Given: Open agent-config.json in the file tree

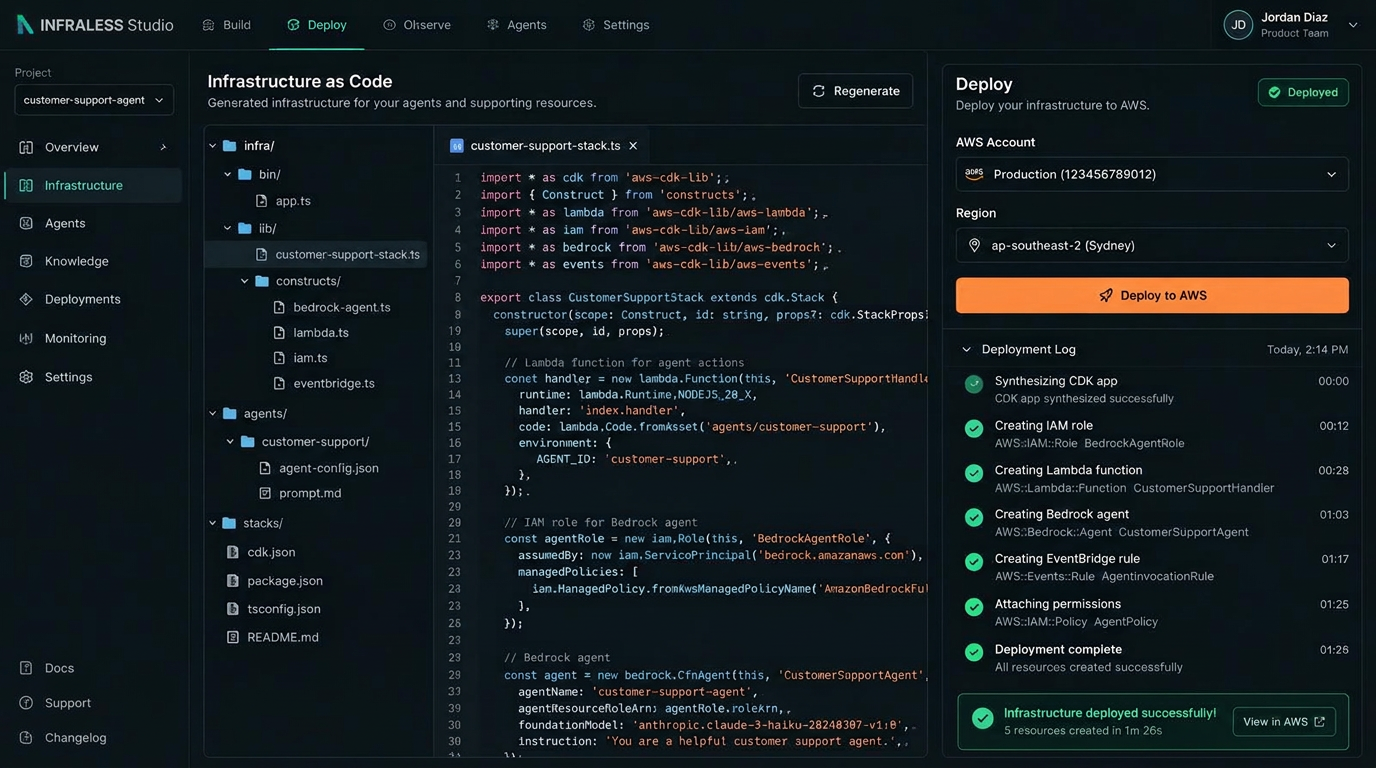Looking at the screenshot, I should [x=329, y=468].
